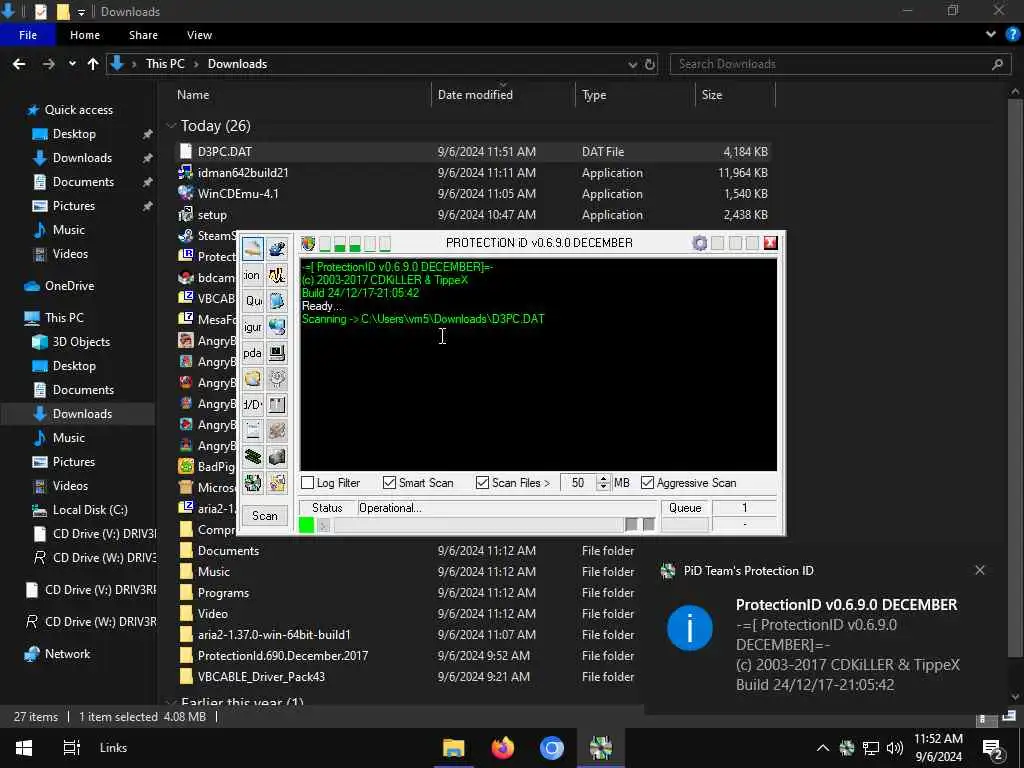
Task: Expand the File Explorer ribbon chevron
Action: pyautogui.click(x=991, y=35)
